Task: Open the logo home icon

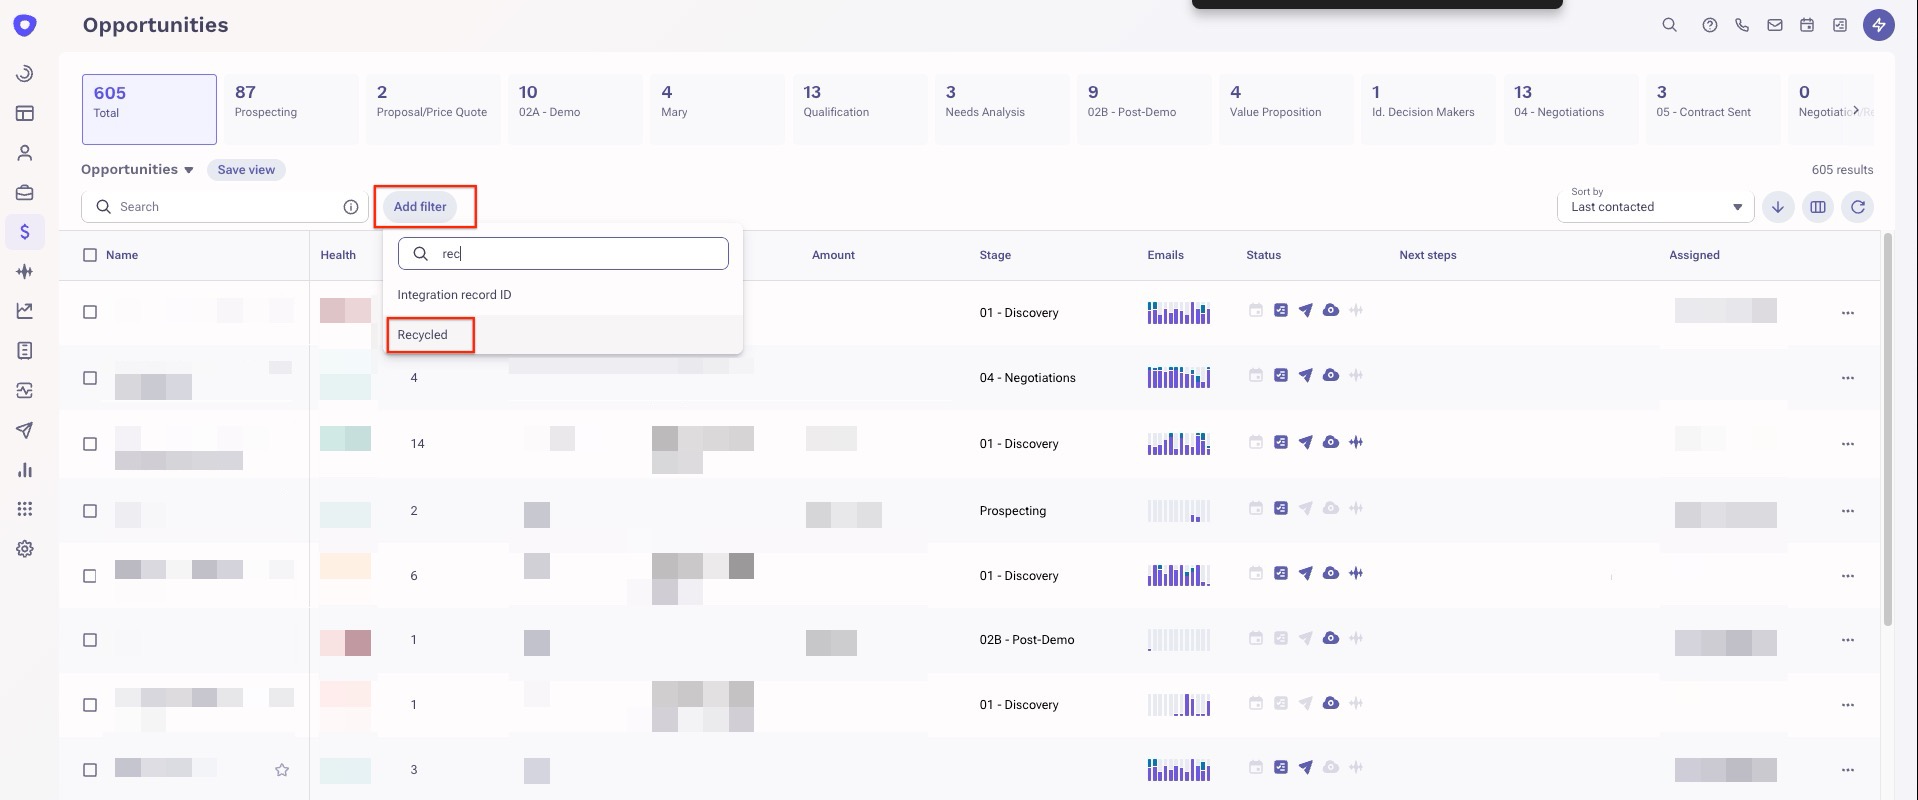Action: pos(25,25)
